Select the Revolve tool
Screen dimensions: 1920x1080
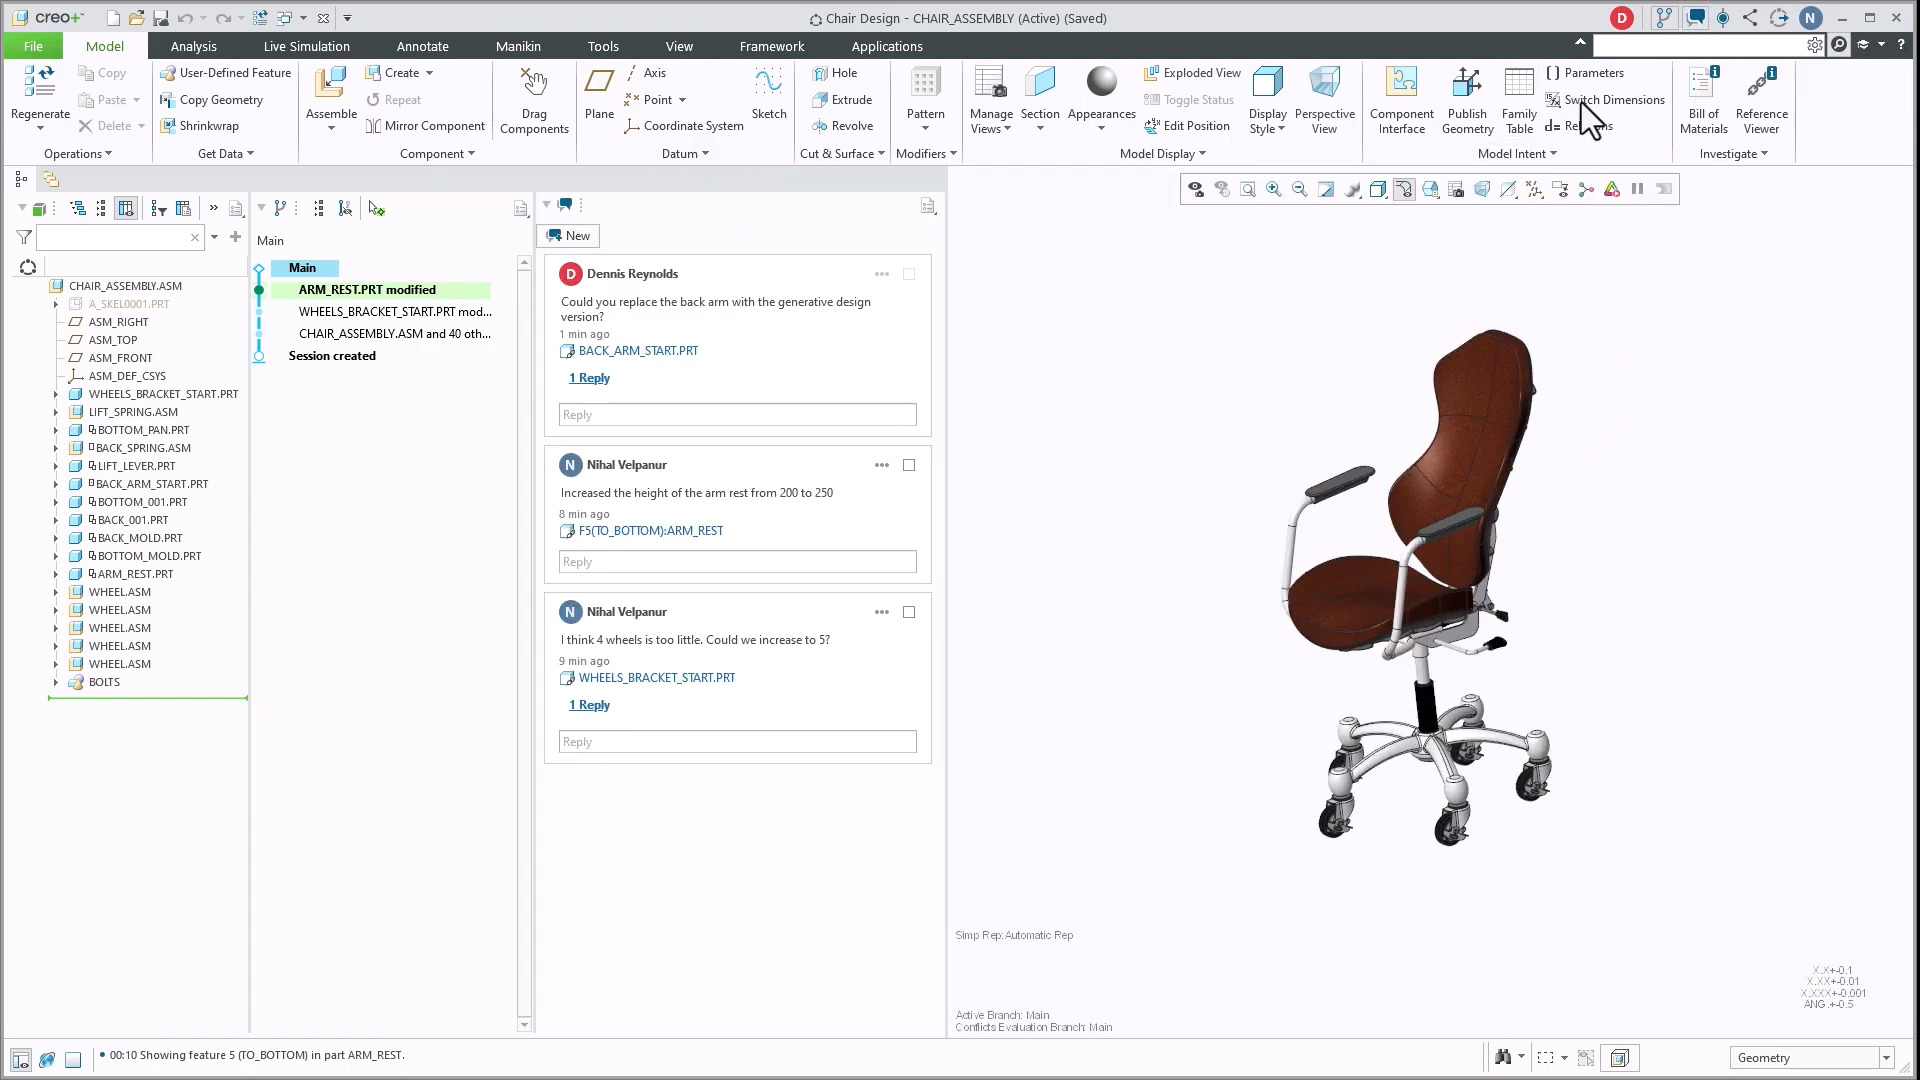pos(842,126)
